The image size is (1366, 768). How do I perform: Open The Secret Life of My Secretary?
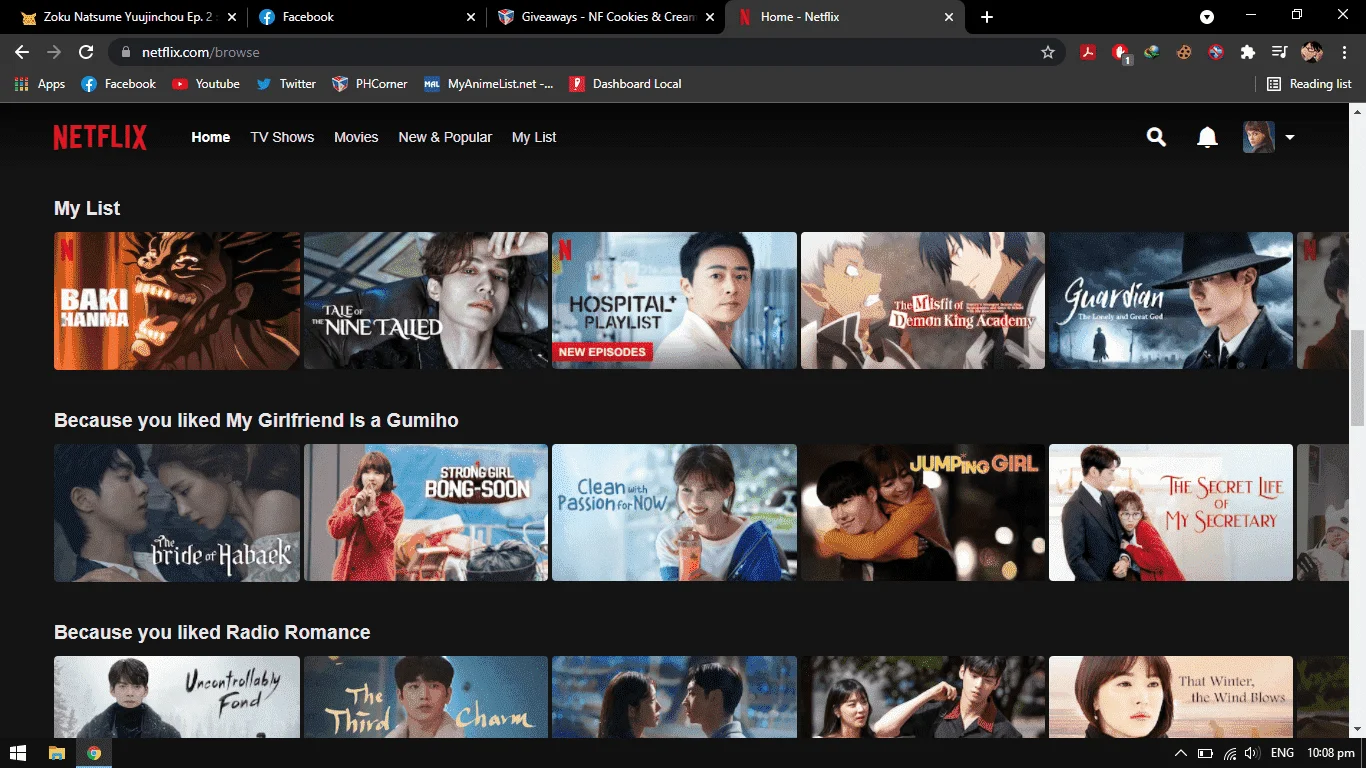coord(1171,513)
